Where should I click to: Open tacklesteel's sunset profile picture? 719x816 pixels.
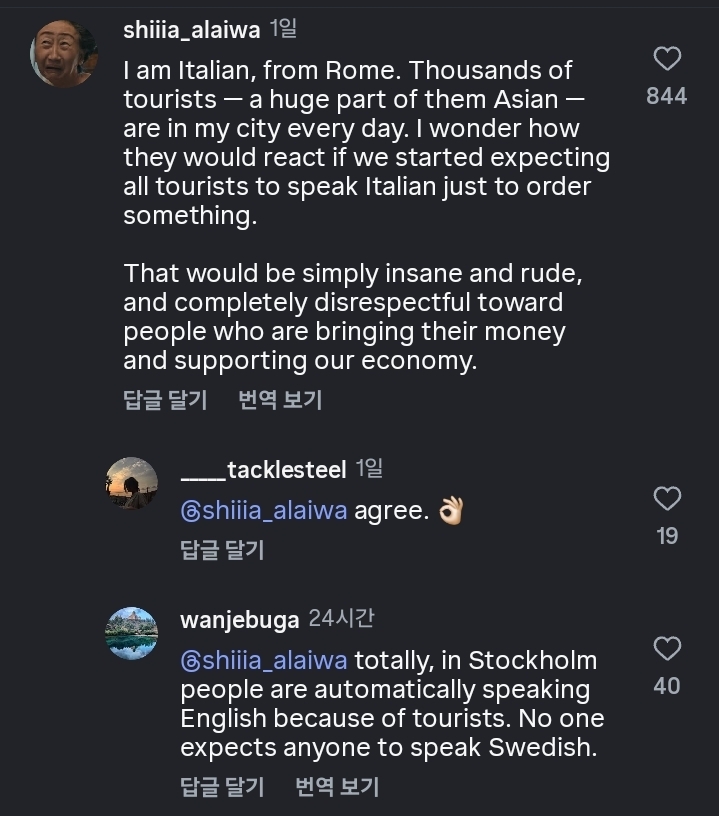(132, 483)
